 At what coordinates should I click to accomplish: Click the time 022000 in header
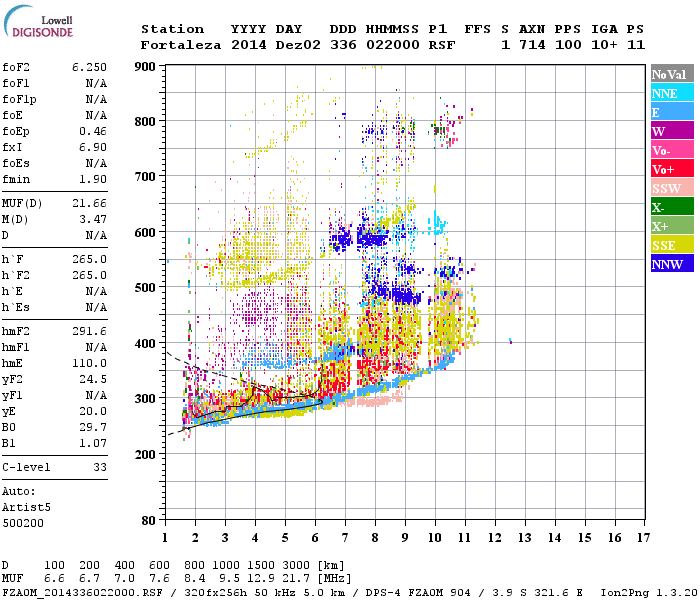(393, 45)
